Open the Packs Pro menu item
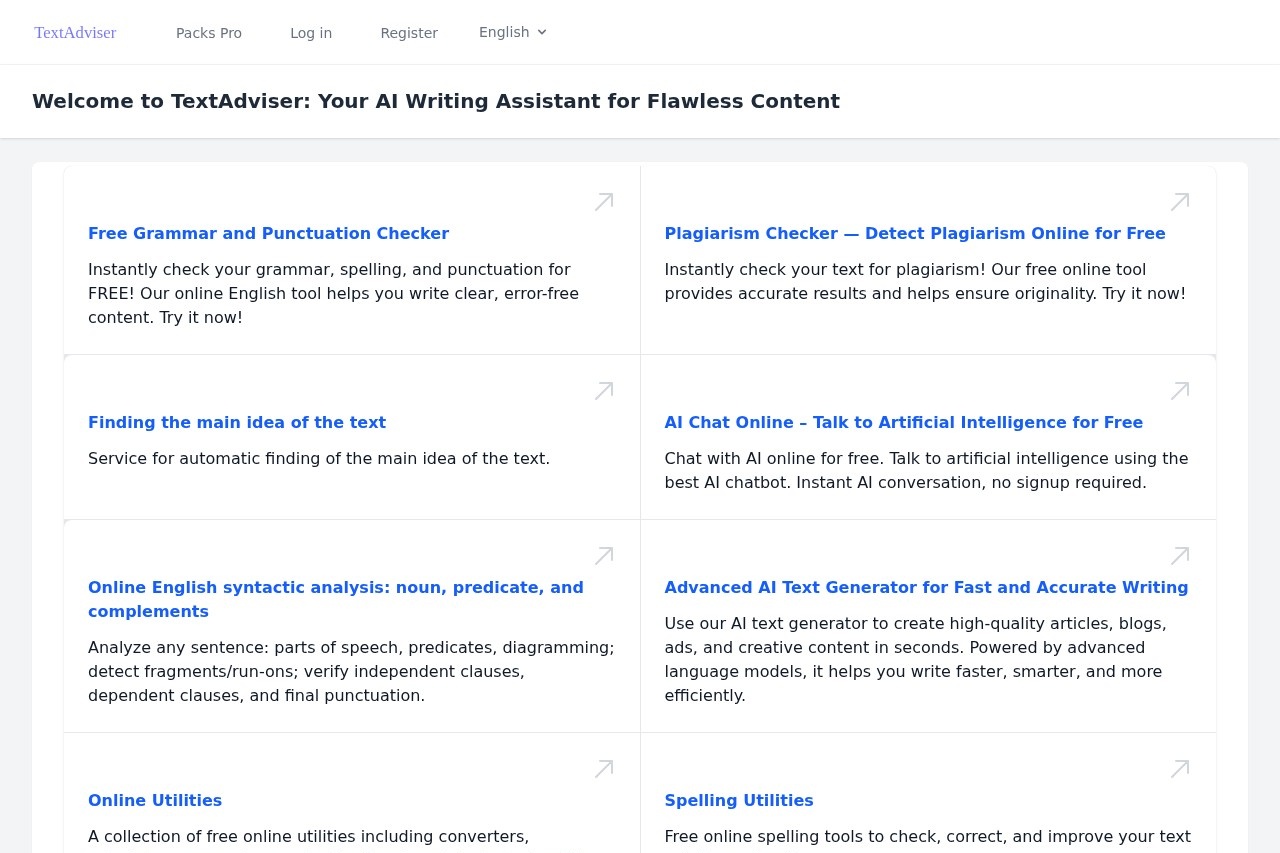Image resolution: width=1280 pixels, height=853 pixels. pos(209,33)
